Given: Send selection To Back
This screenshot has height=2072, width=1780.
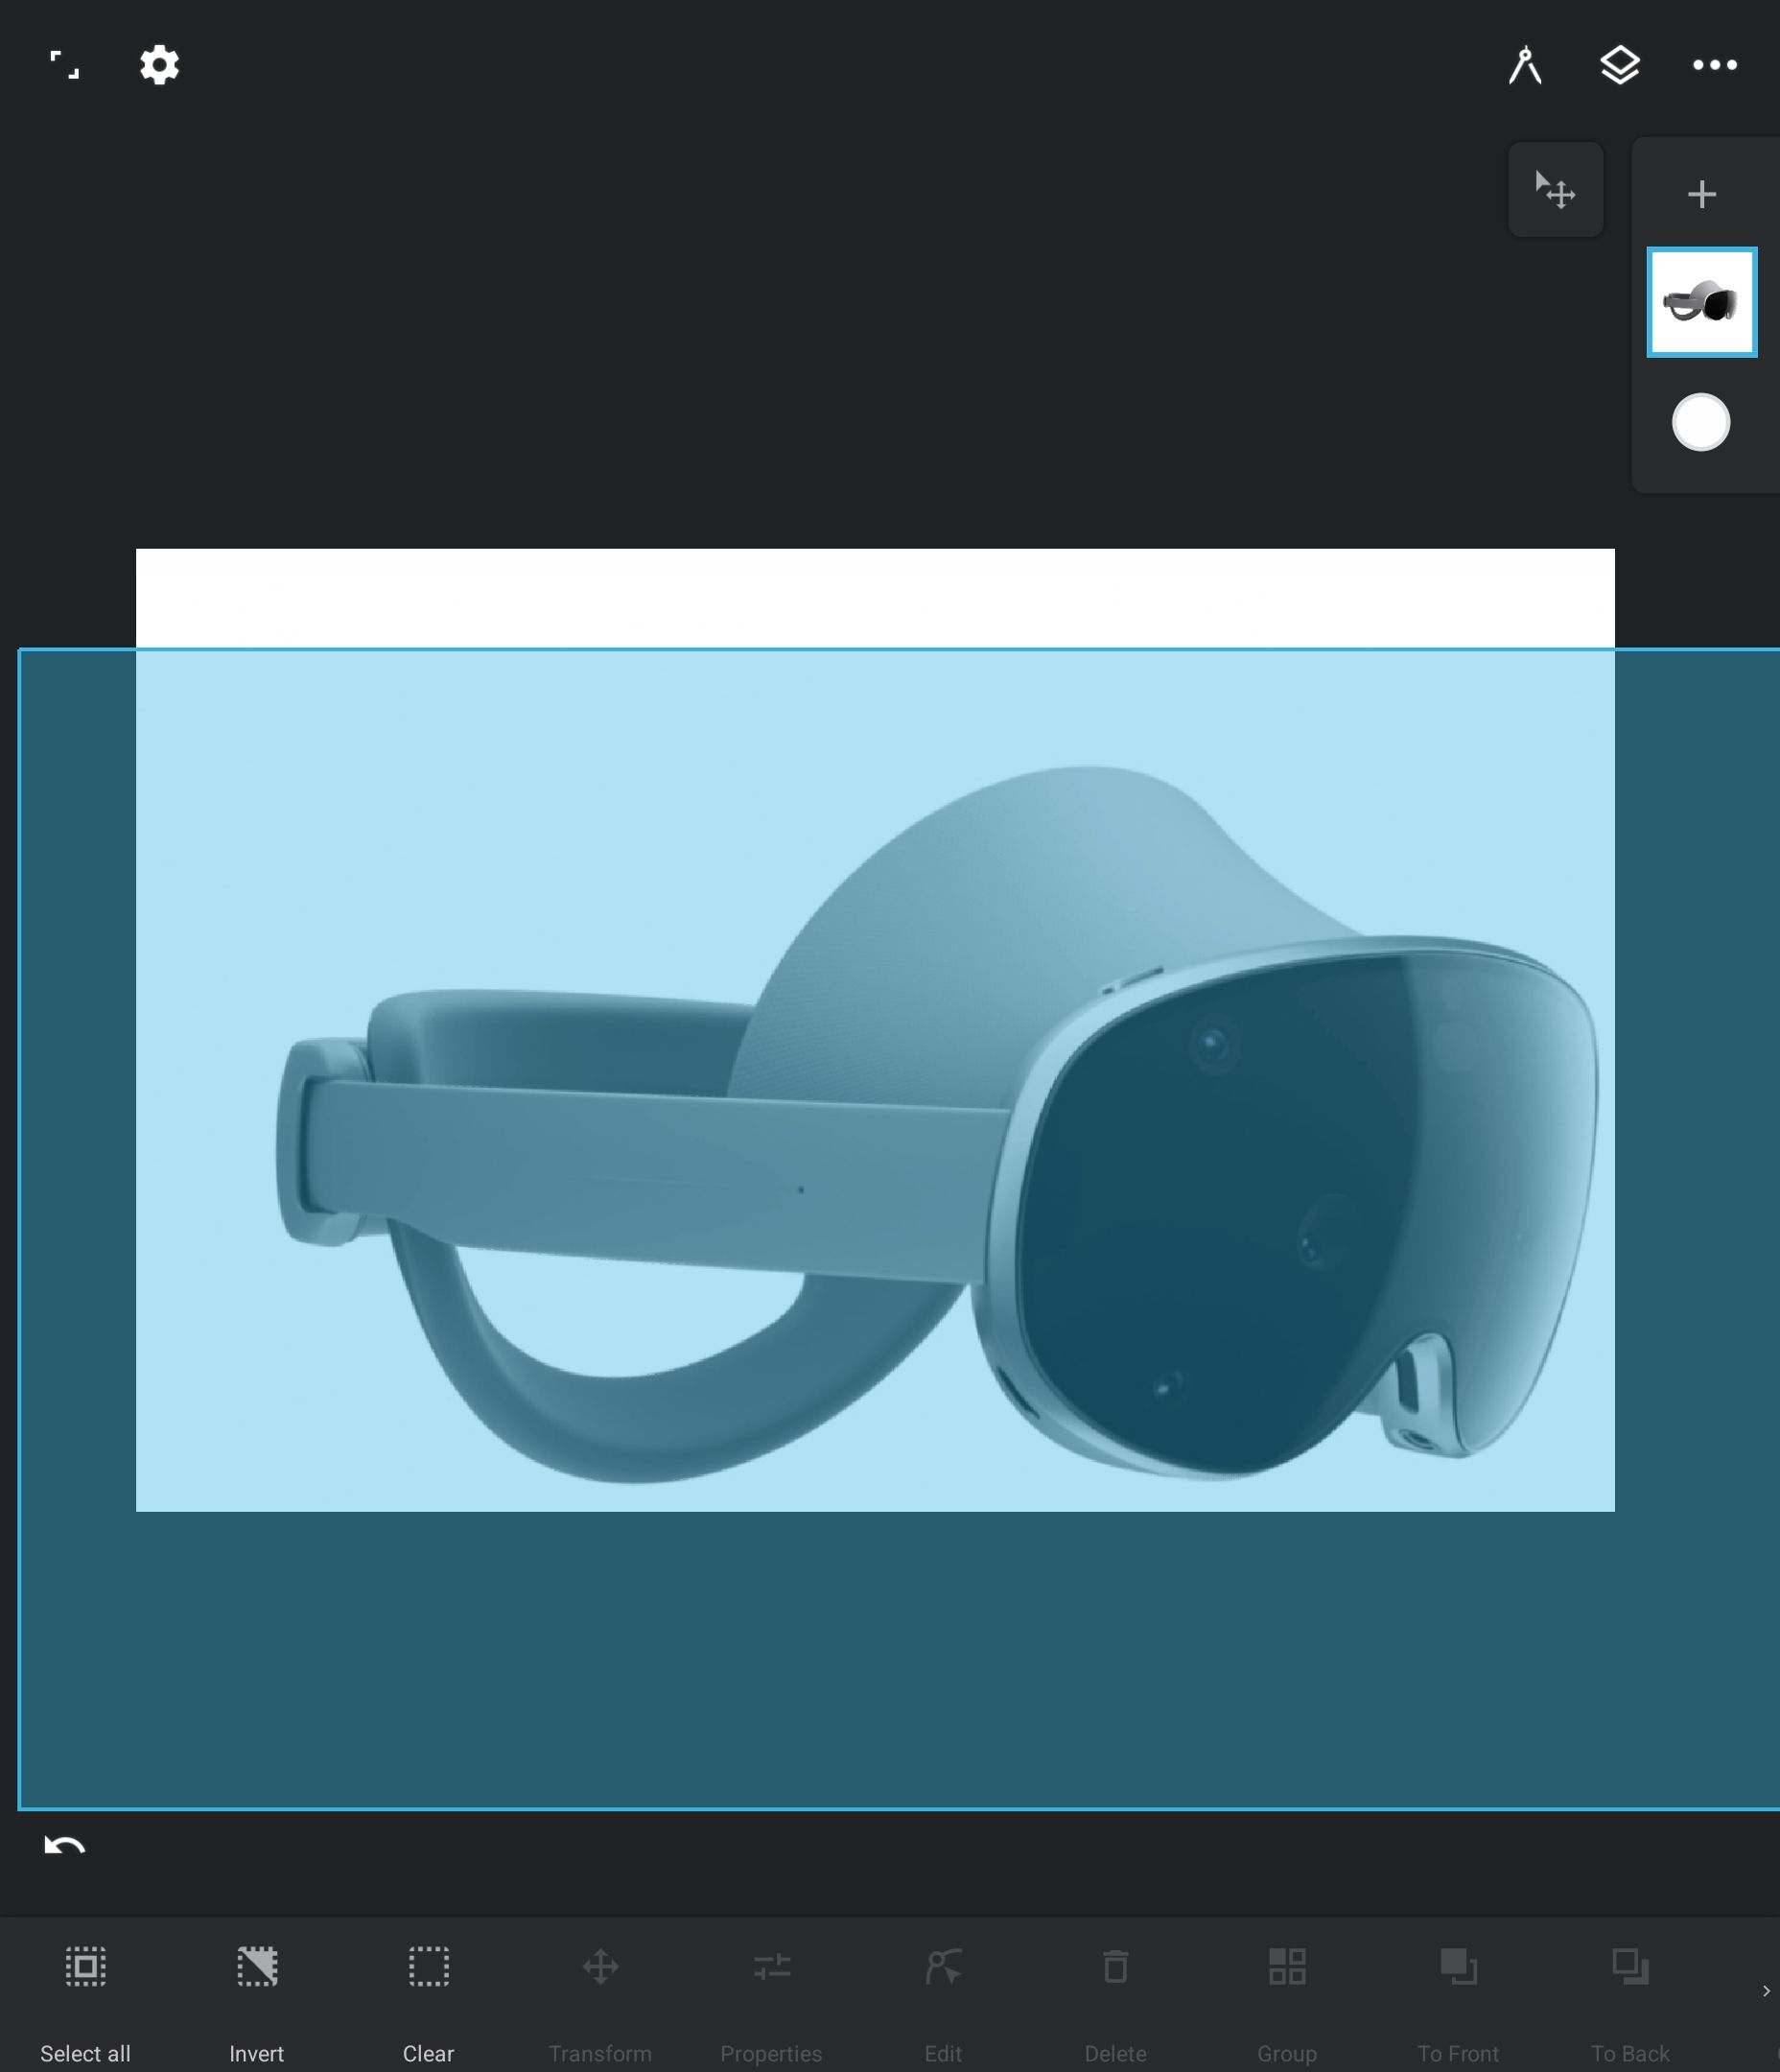Looking at the screenshot, I should (x=1630, y=2004).
